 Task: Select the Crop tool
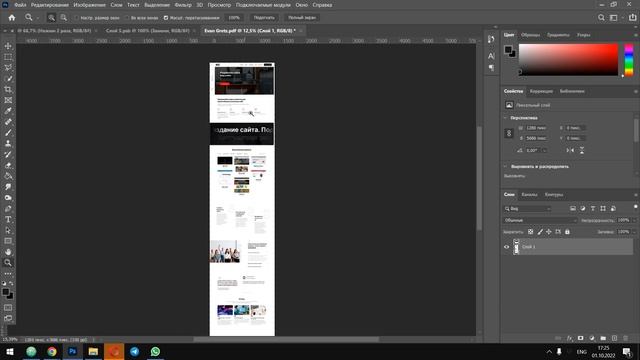[8, 89]
